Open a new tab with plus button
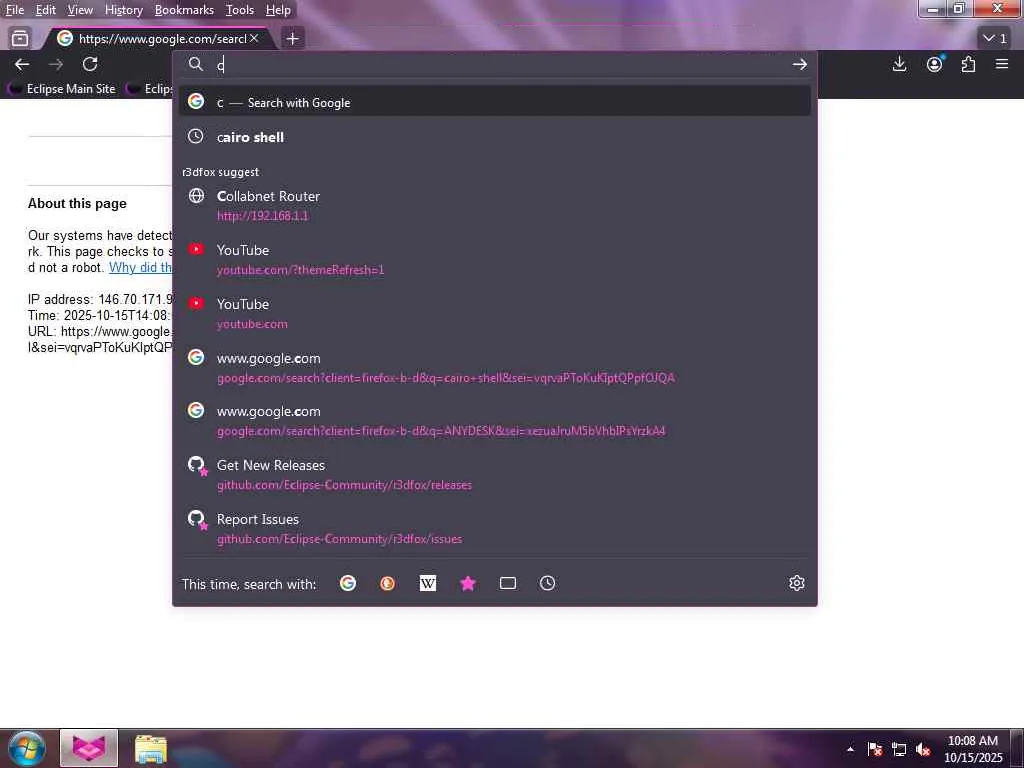Viewport: 1024px width, 768px height. point(293,39)
